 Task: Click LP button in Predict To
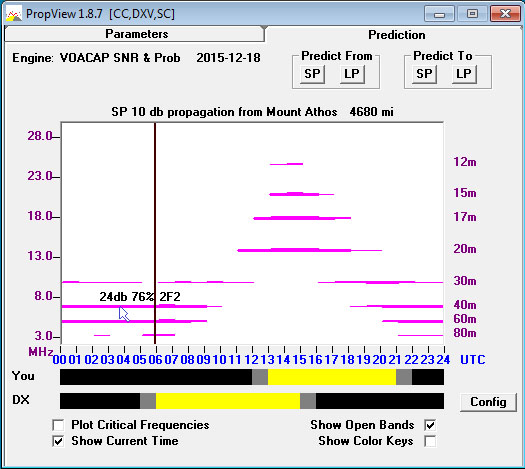click(x=464, y=74)
